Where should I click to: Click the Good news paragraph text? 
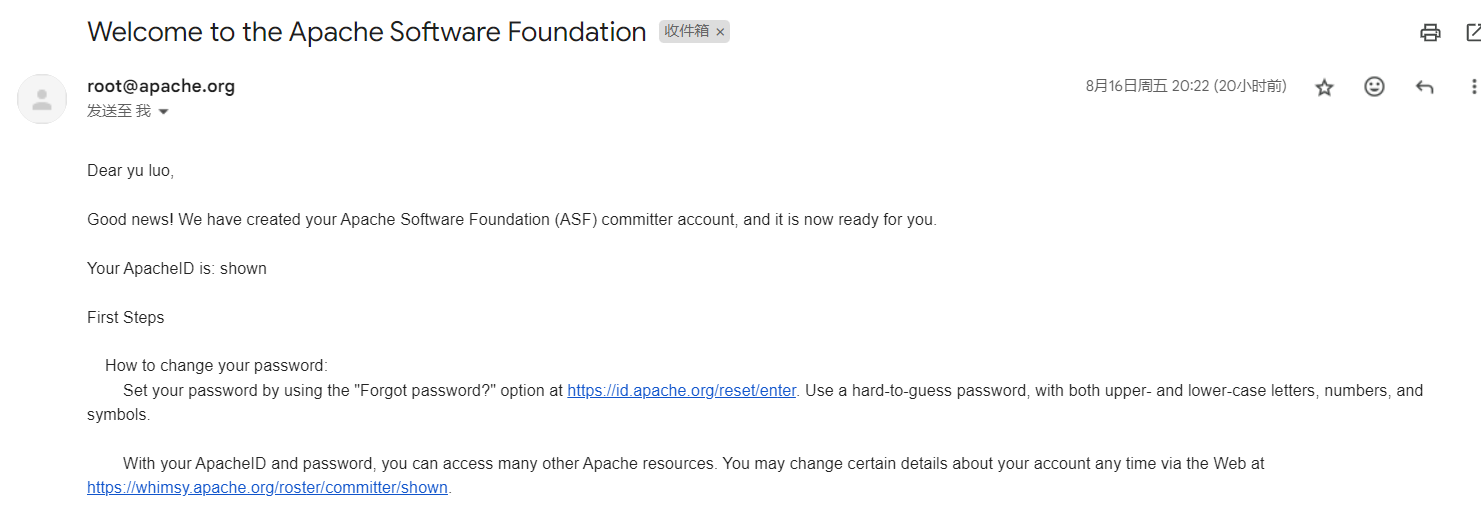pos(511,220)
